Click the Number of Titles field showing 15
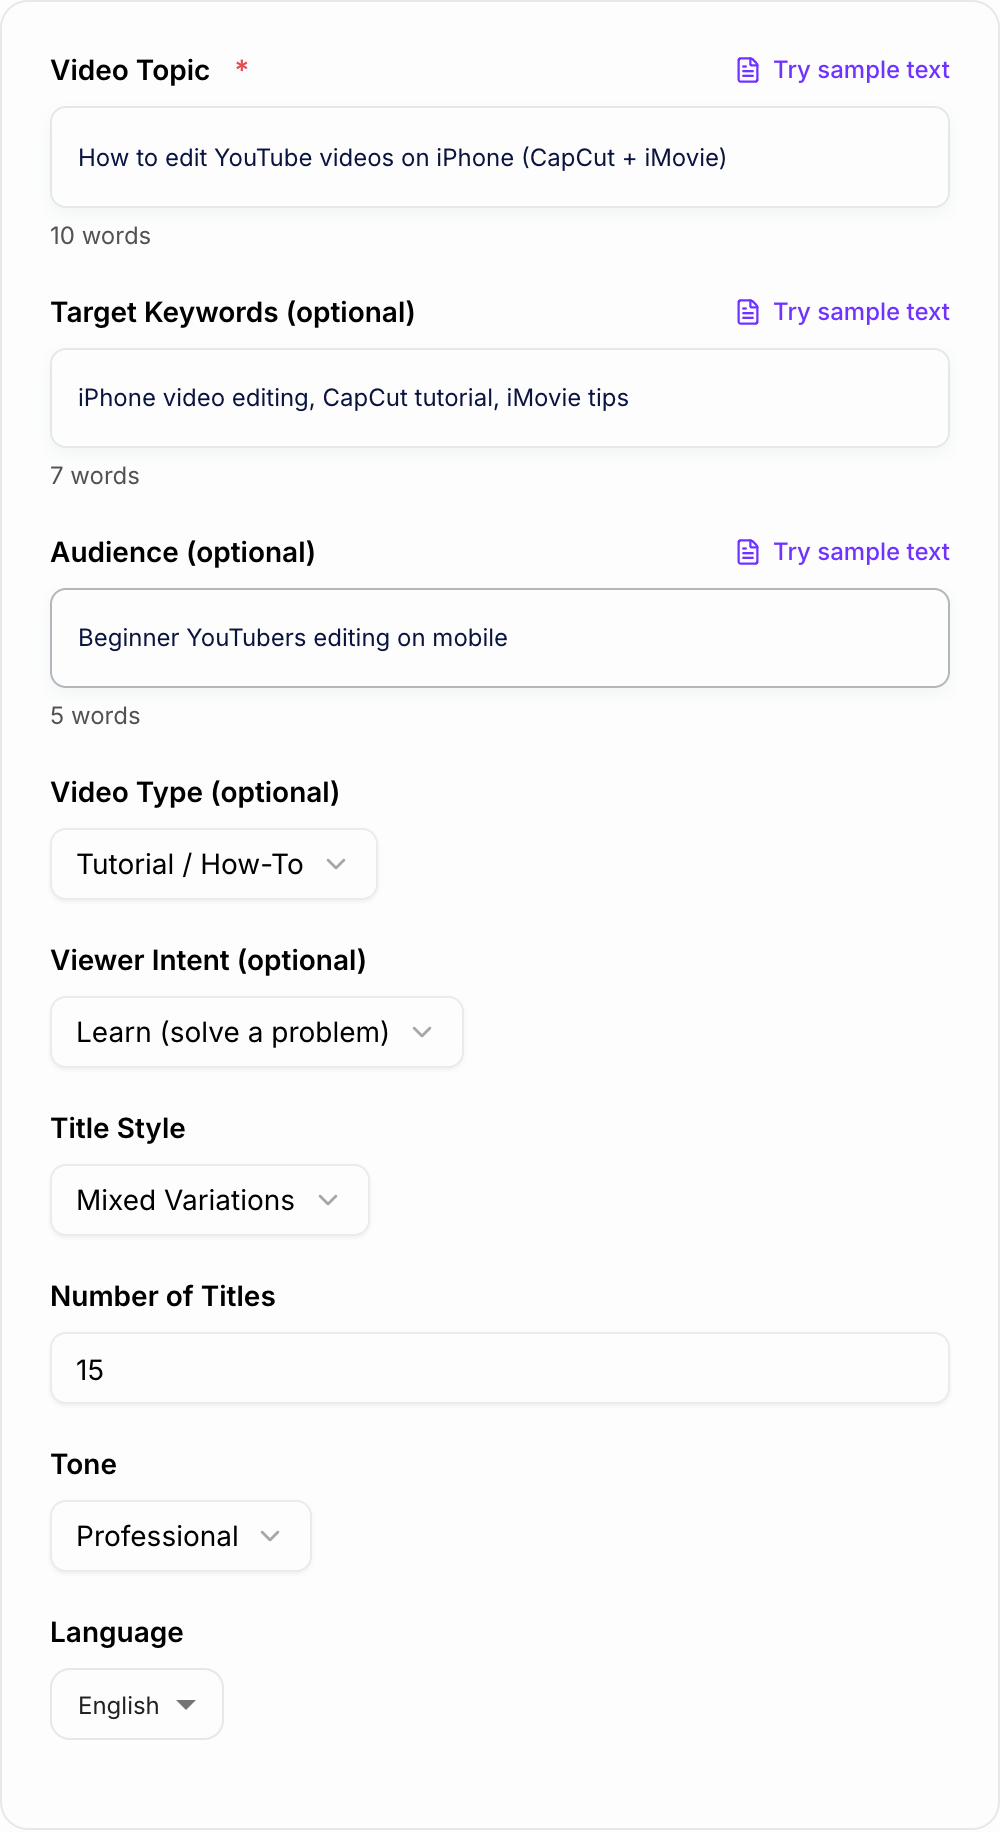 point(500,1368)
